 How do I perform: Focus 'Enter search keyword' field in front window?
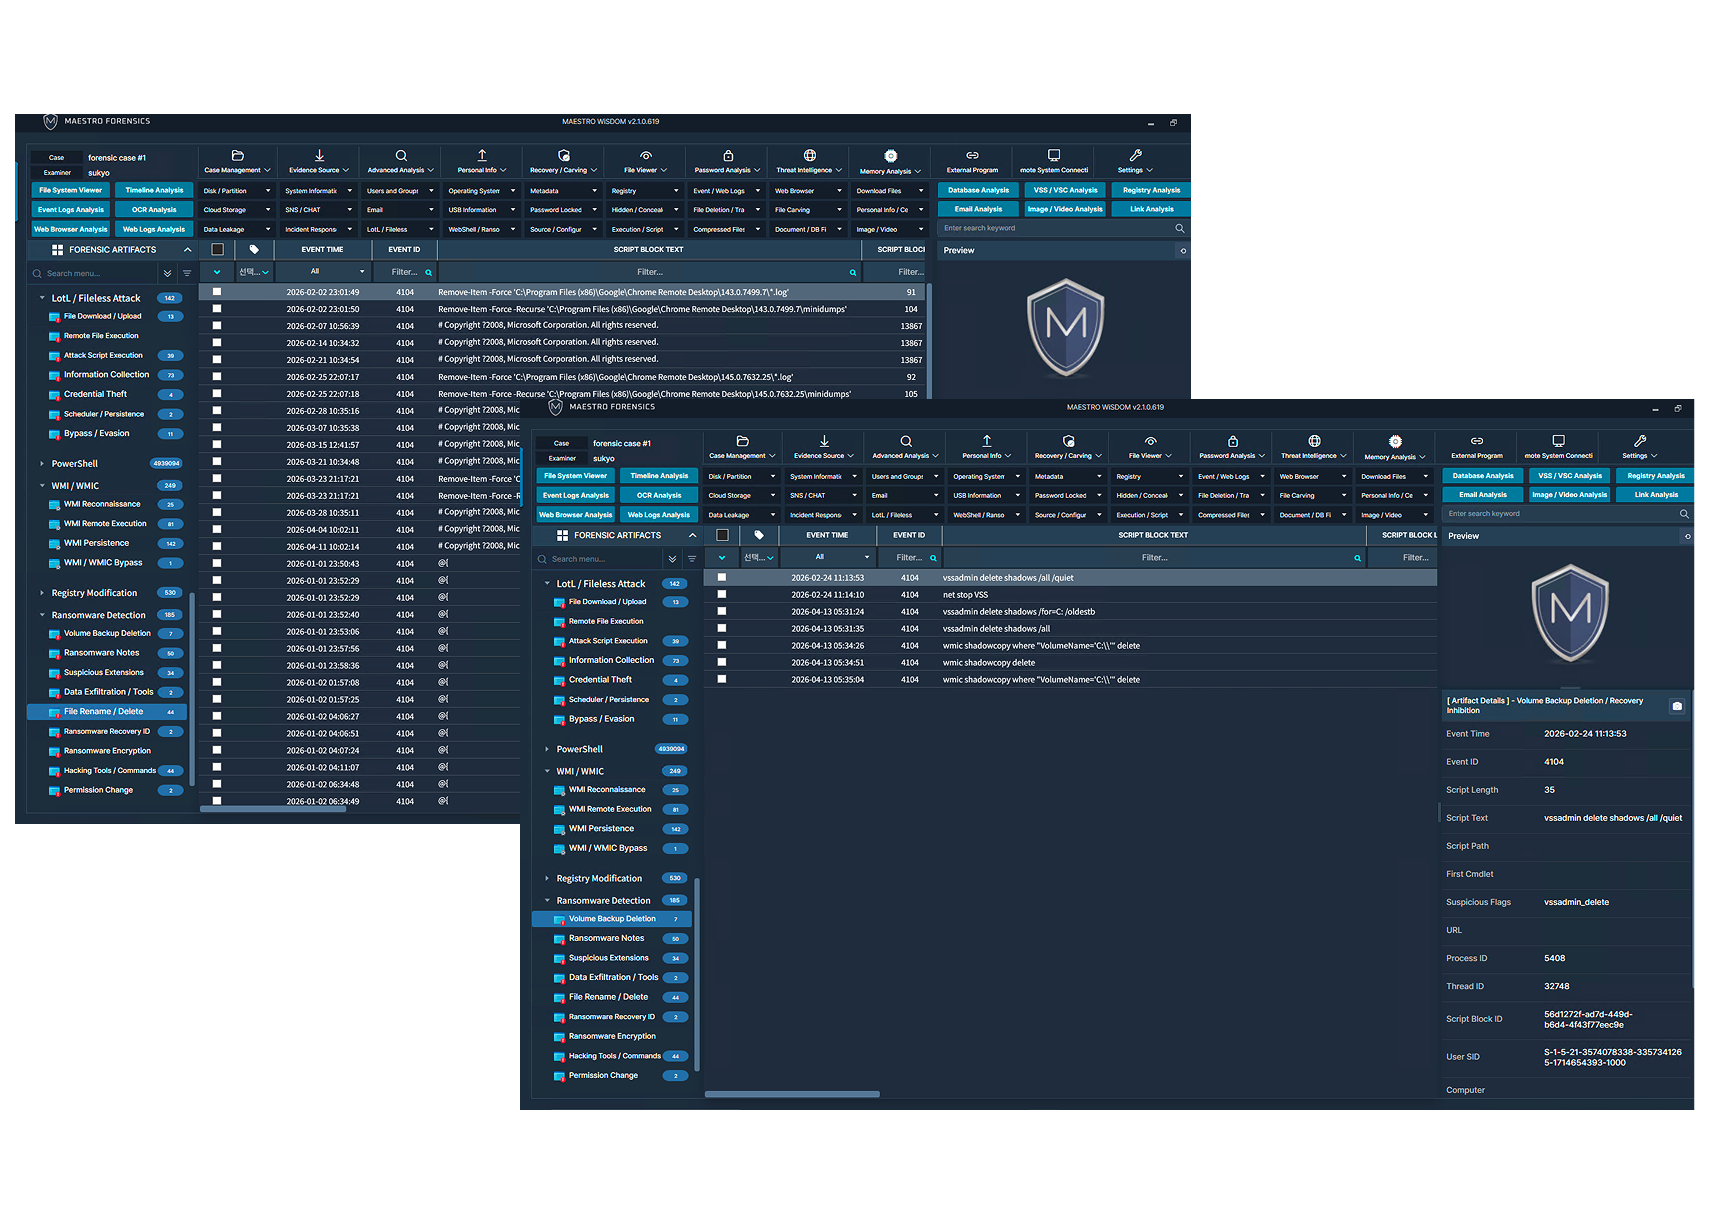[1560, 514]
